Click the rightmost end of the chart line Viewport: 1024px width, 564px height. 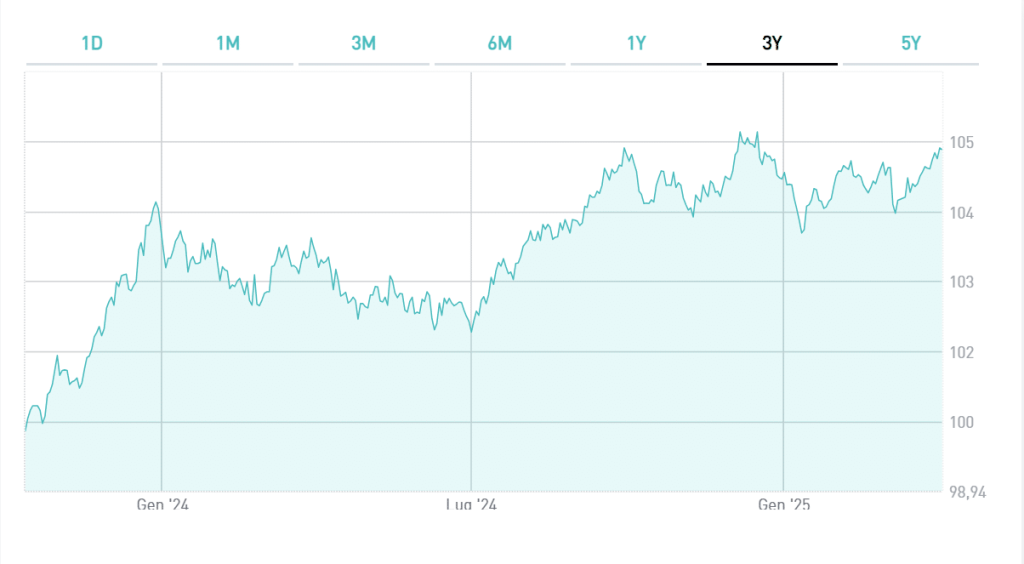tap(941, 150)
